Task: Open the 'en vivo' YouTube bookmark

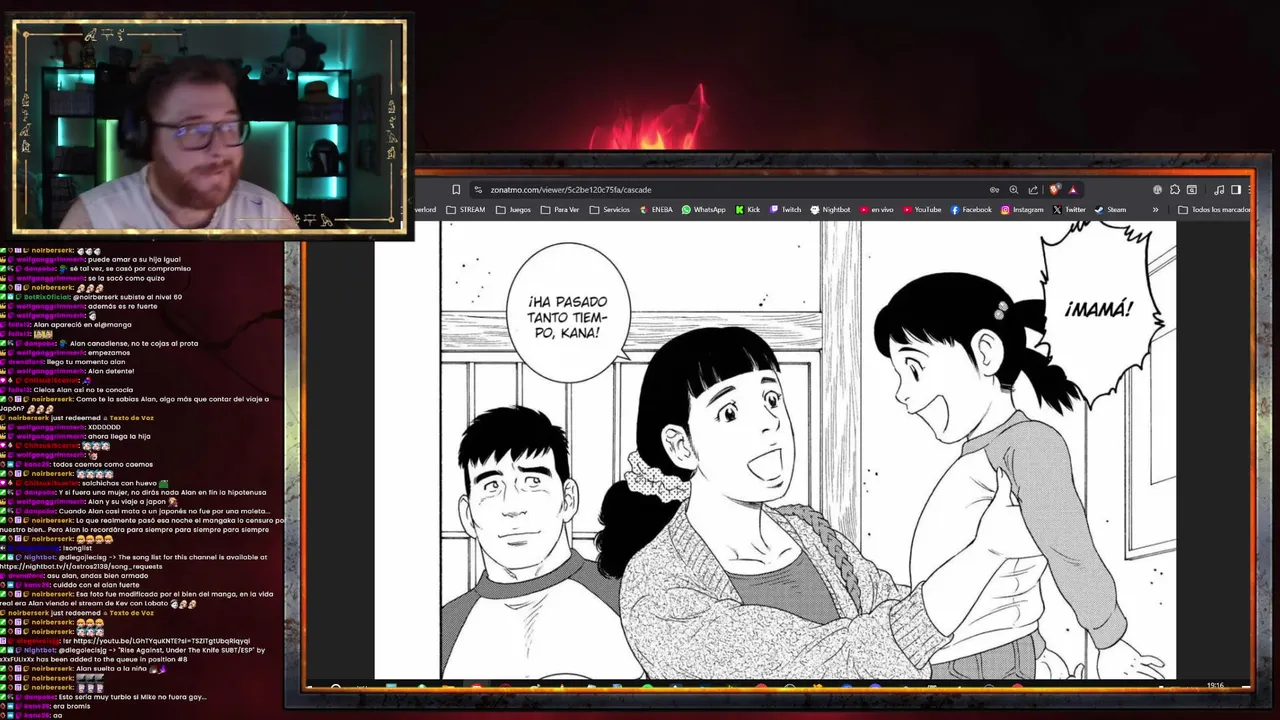Action: pyautogui.click(x=877, y=210)
